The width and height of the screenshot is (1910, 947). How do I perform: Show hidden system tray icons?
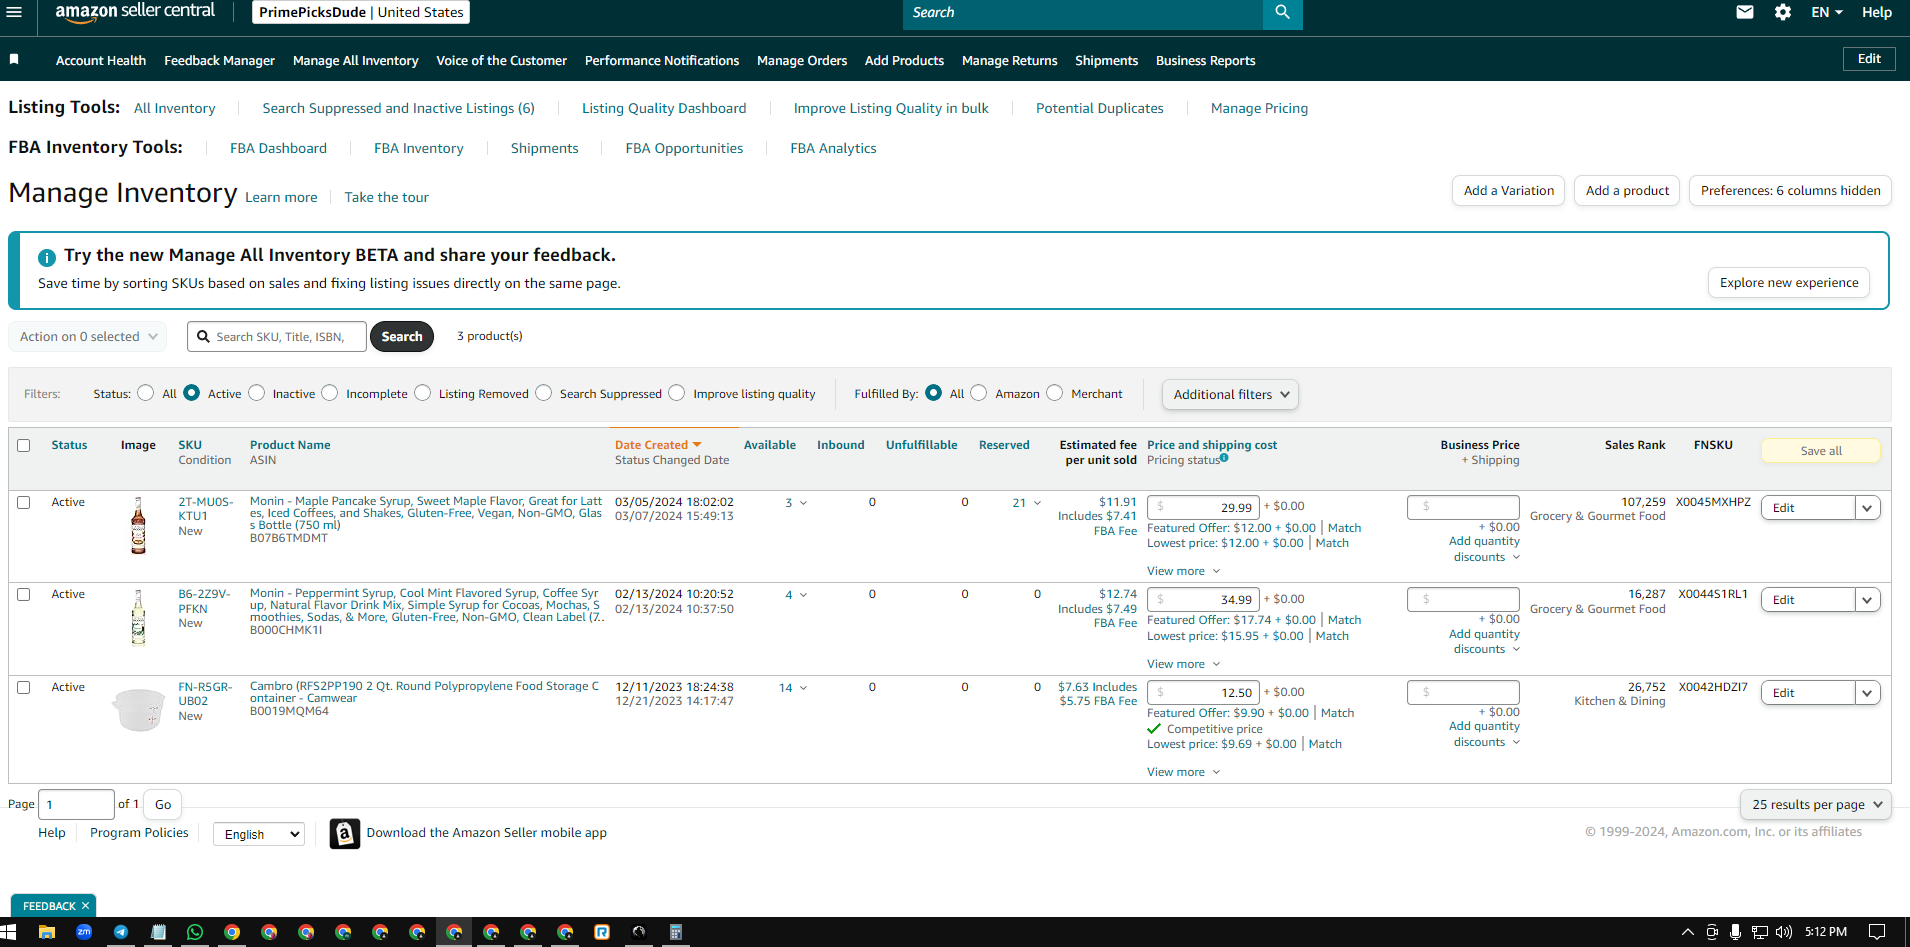click(1688, 932)
